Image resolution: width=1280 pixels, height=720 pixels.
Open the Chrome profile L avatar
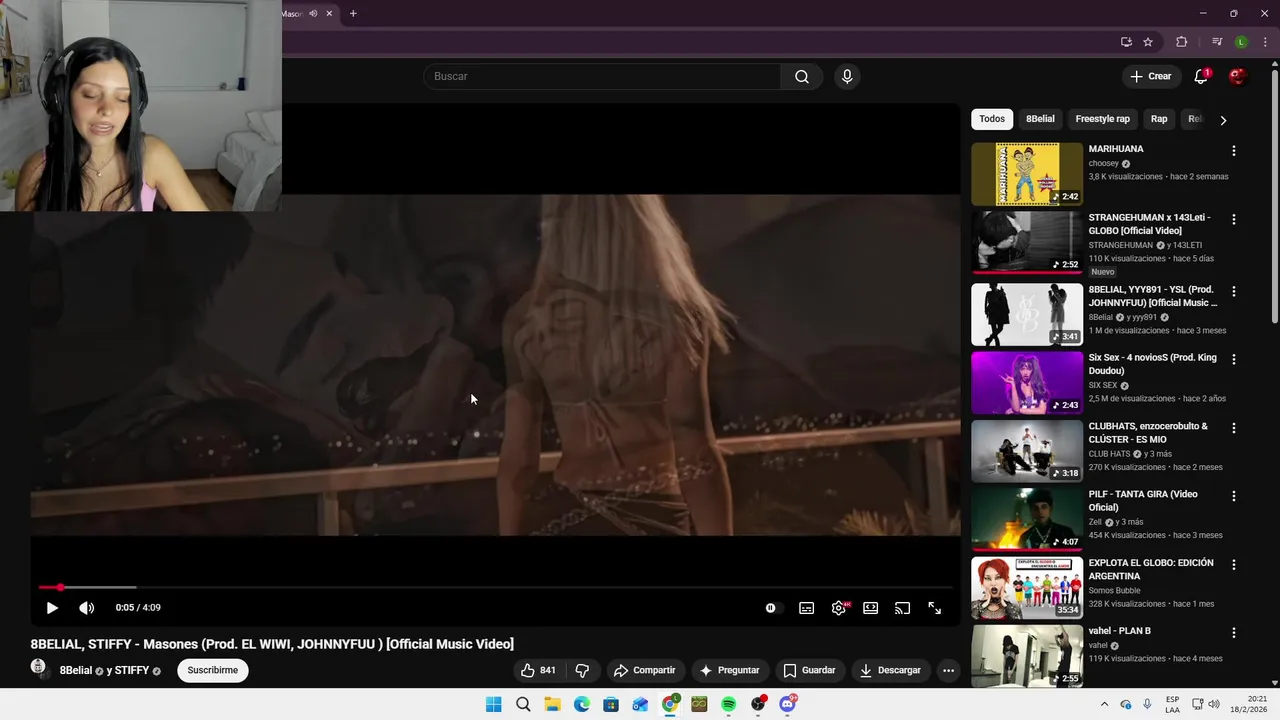coord(1241,42)
